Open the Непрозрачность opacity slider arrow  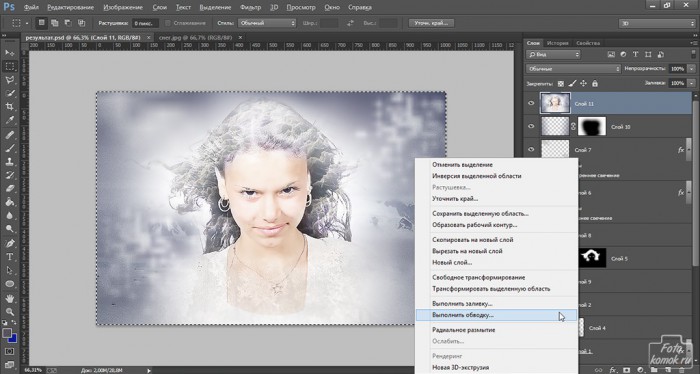click(x=692, y=69)
